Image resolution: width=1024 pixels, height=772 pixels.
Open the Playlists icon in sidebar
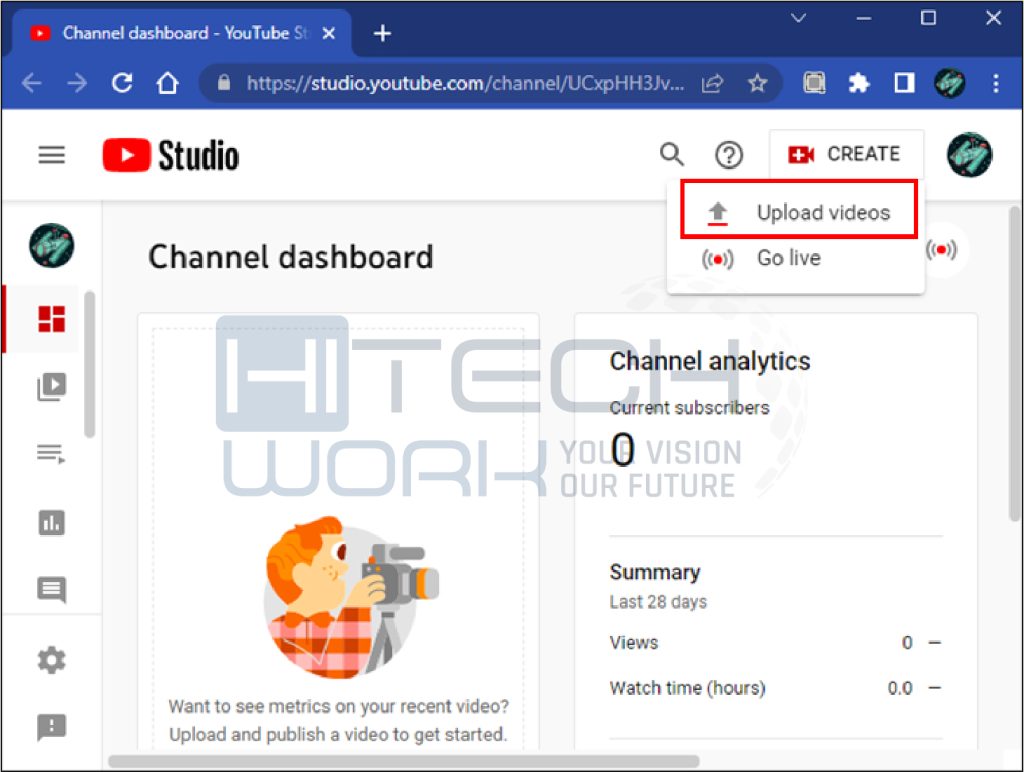(x=51, y=453)
